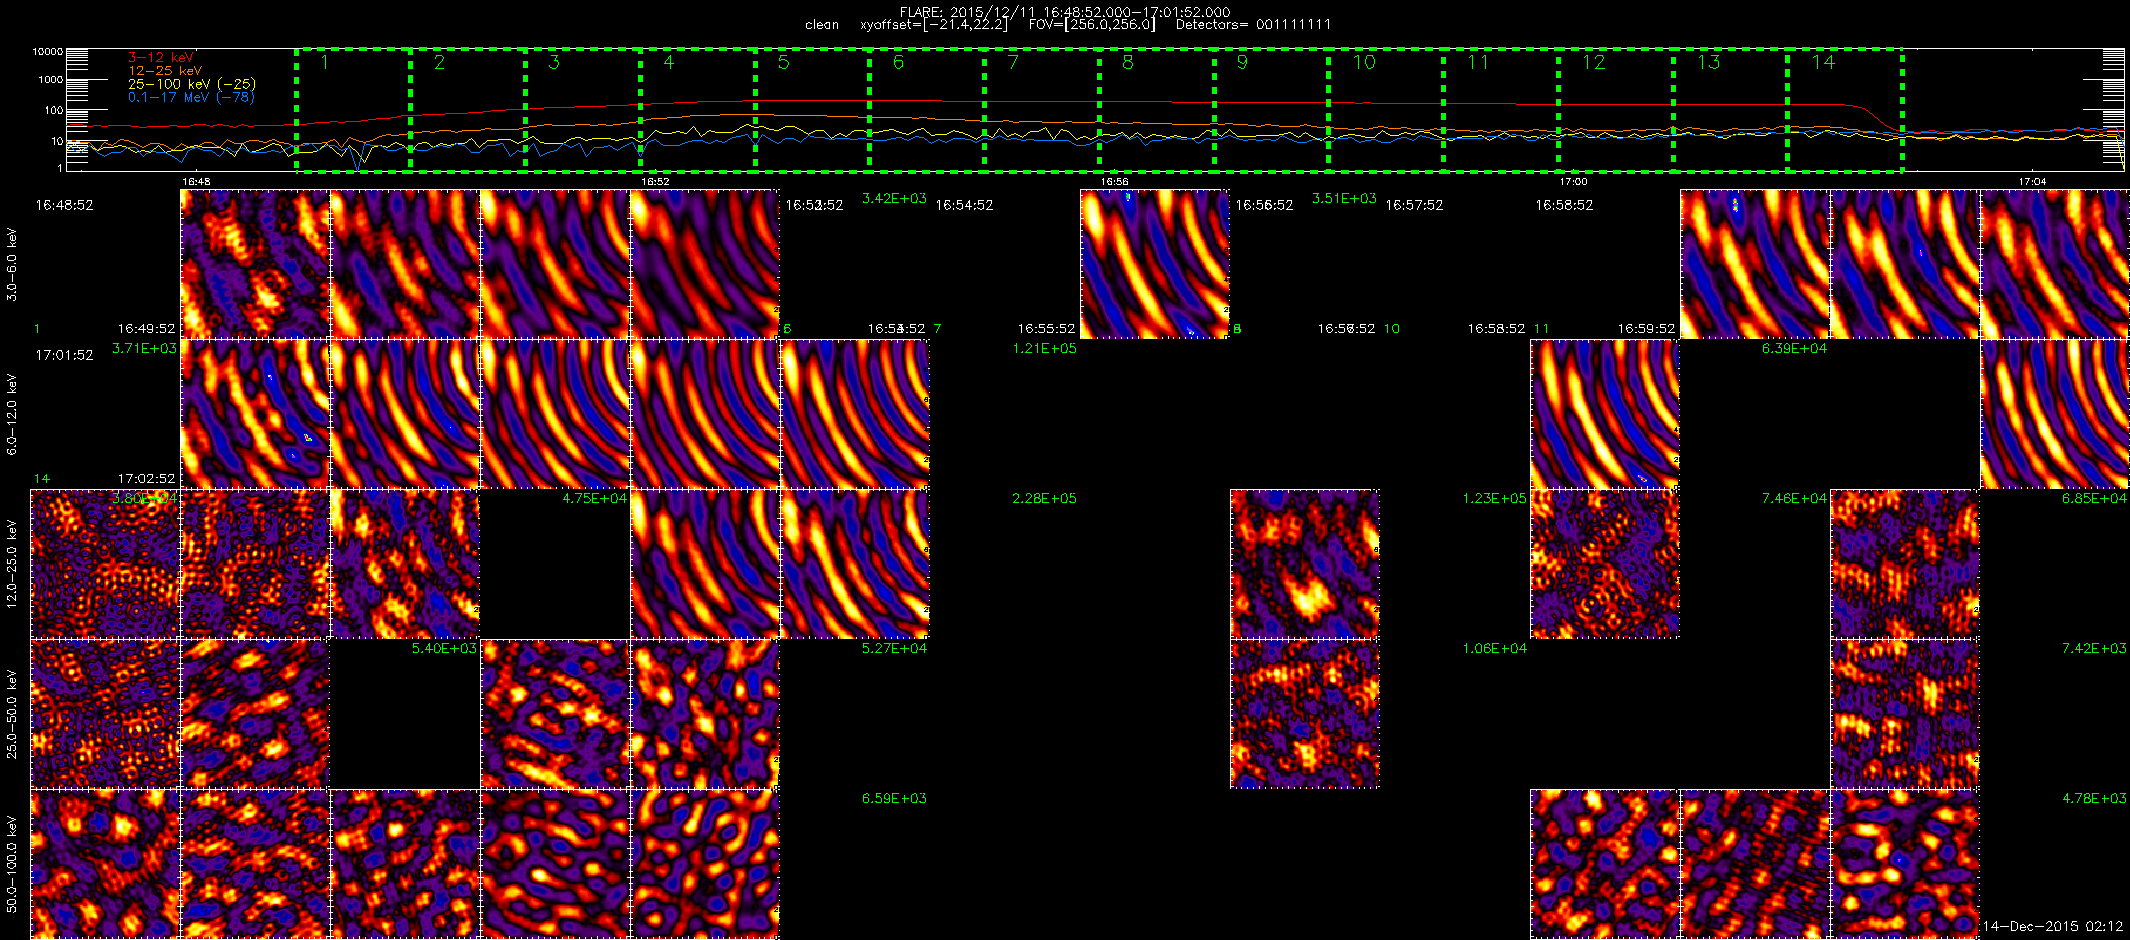Select interval 4 label in the light curve

[x=669, y=62]
